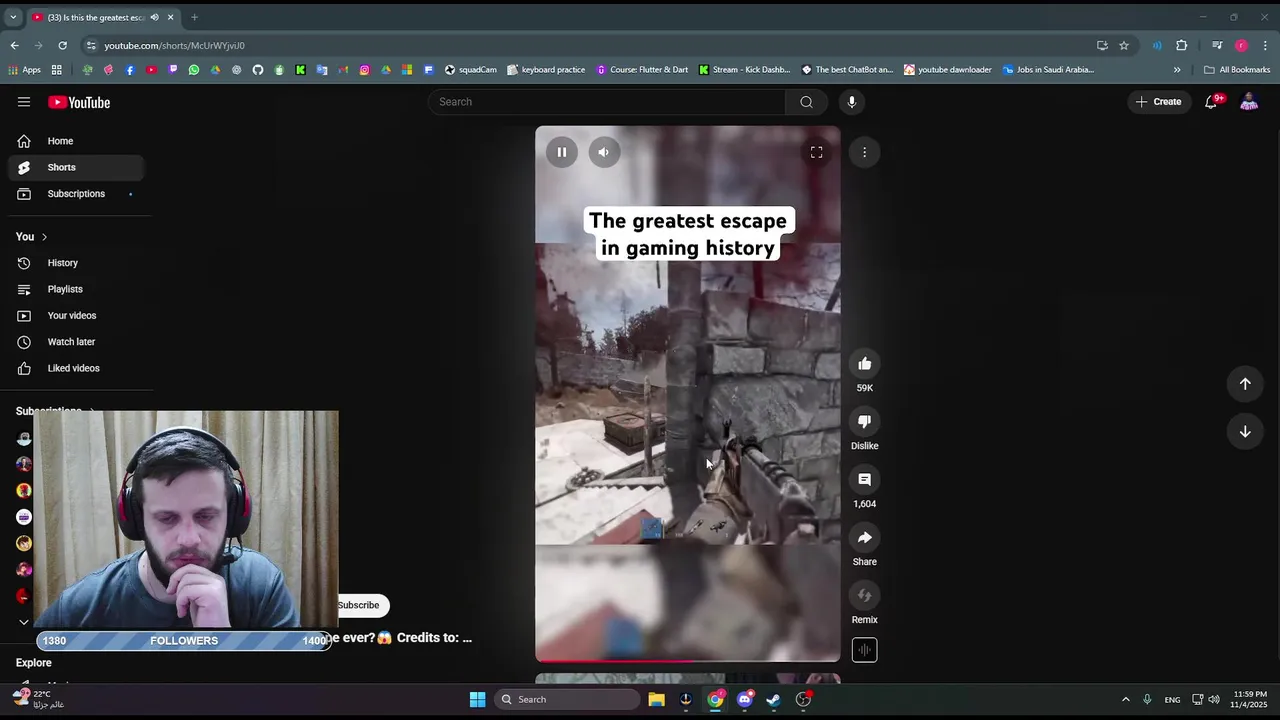Open the Short's three-dot options menu
This screenshot has height=720, width=1280.
864,152
